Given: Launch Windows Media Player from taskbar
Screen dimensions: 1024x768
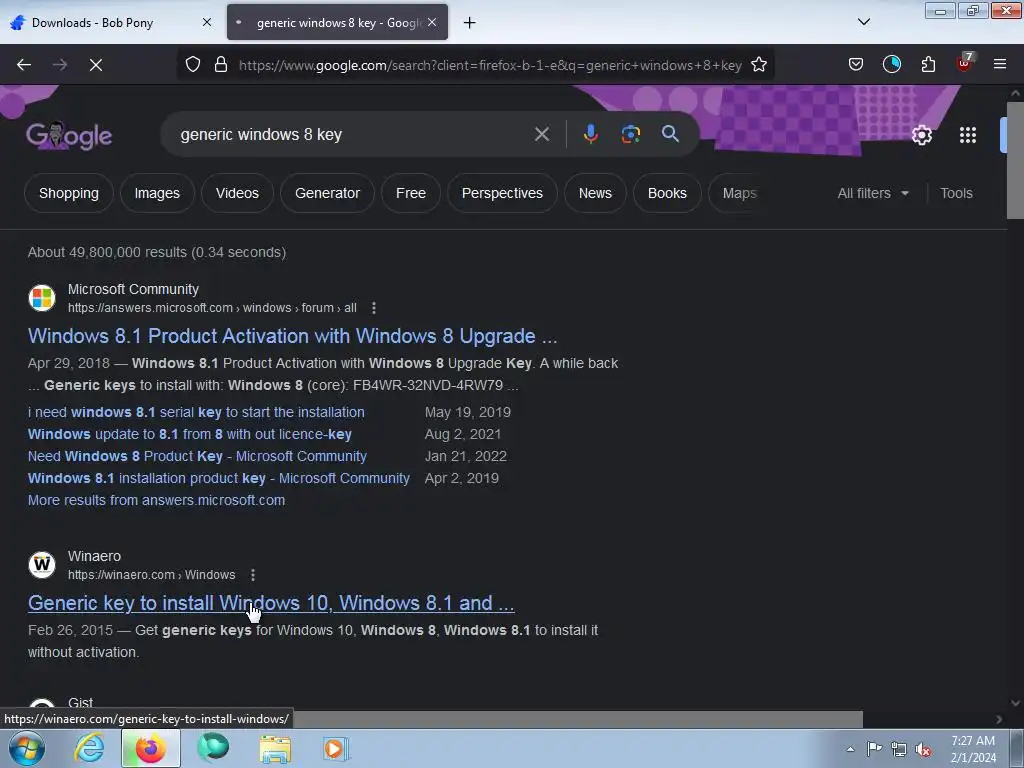Looking at the screenshot, I should 337,748.
